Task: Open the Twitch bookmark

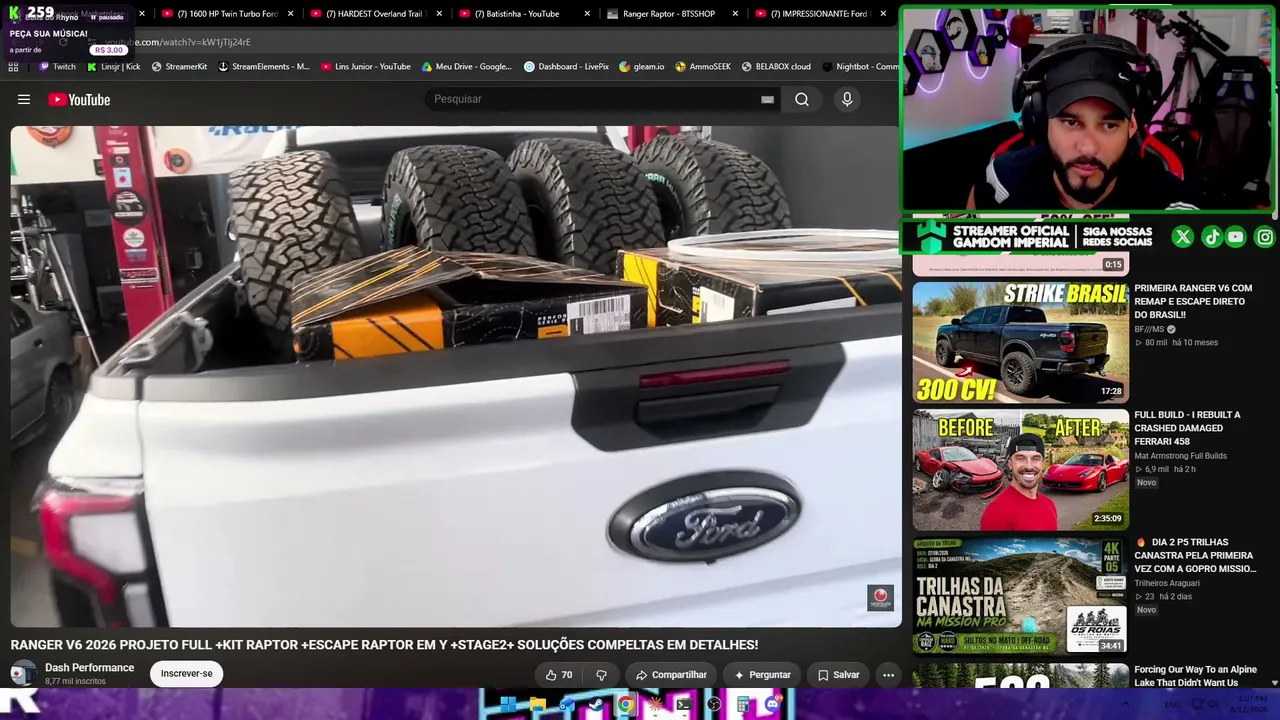Action: click(x=57, y=67)
